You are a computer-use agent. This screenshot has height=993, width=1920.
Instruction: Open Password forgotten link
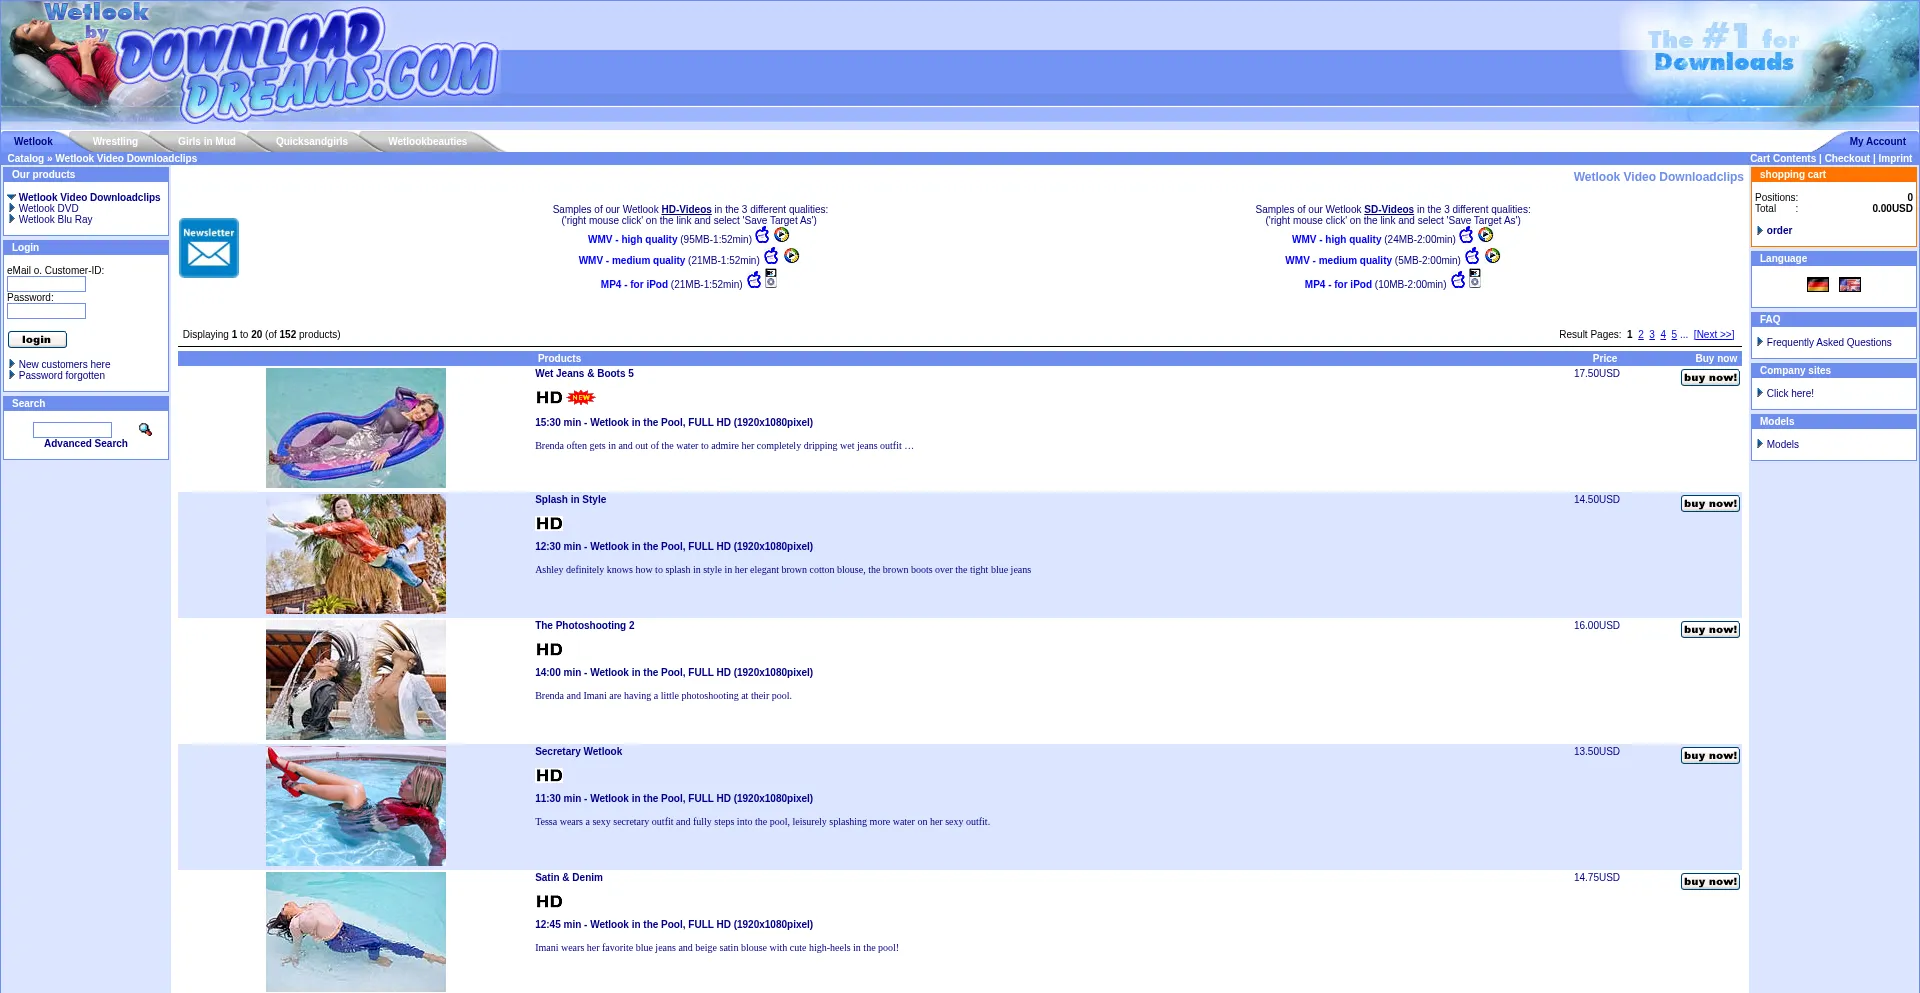point(61,376)
